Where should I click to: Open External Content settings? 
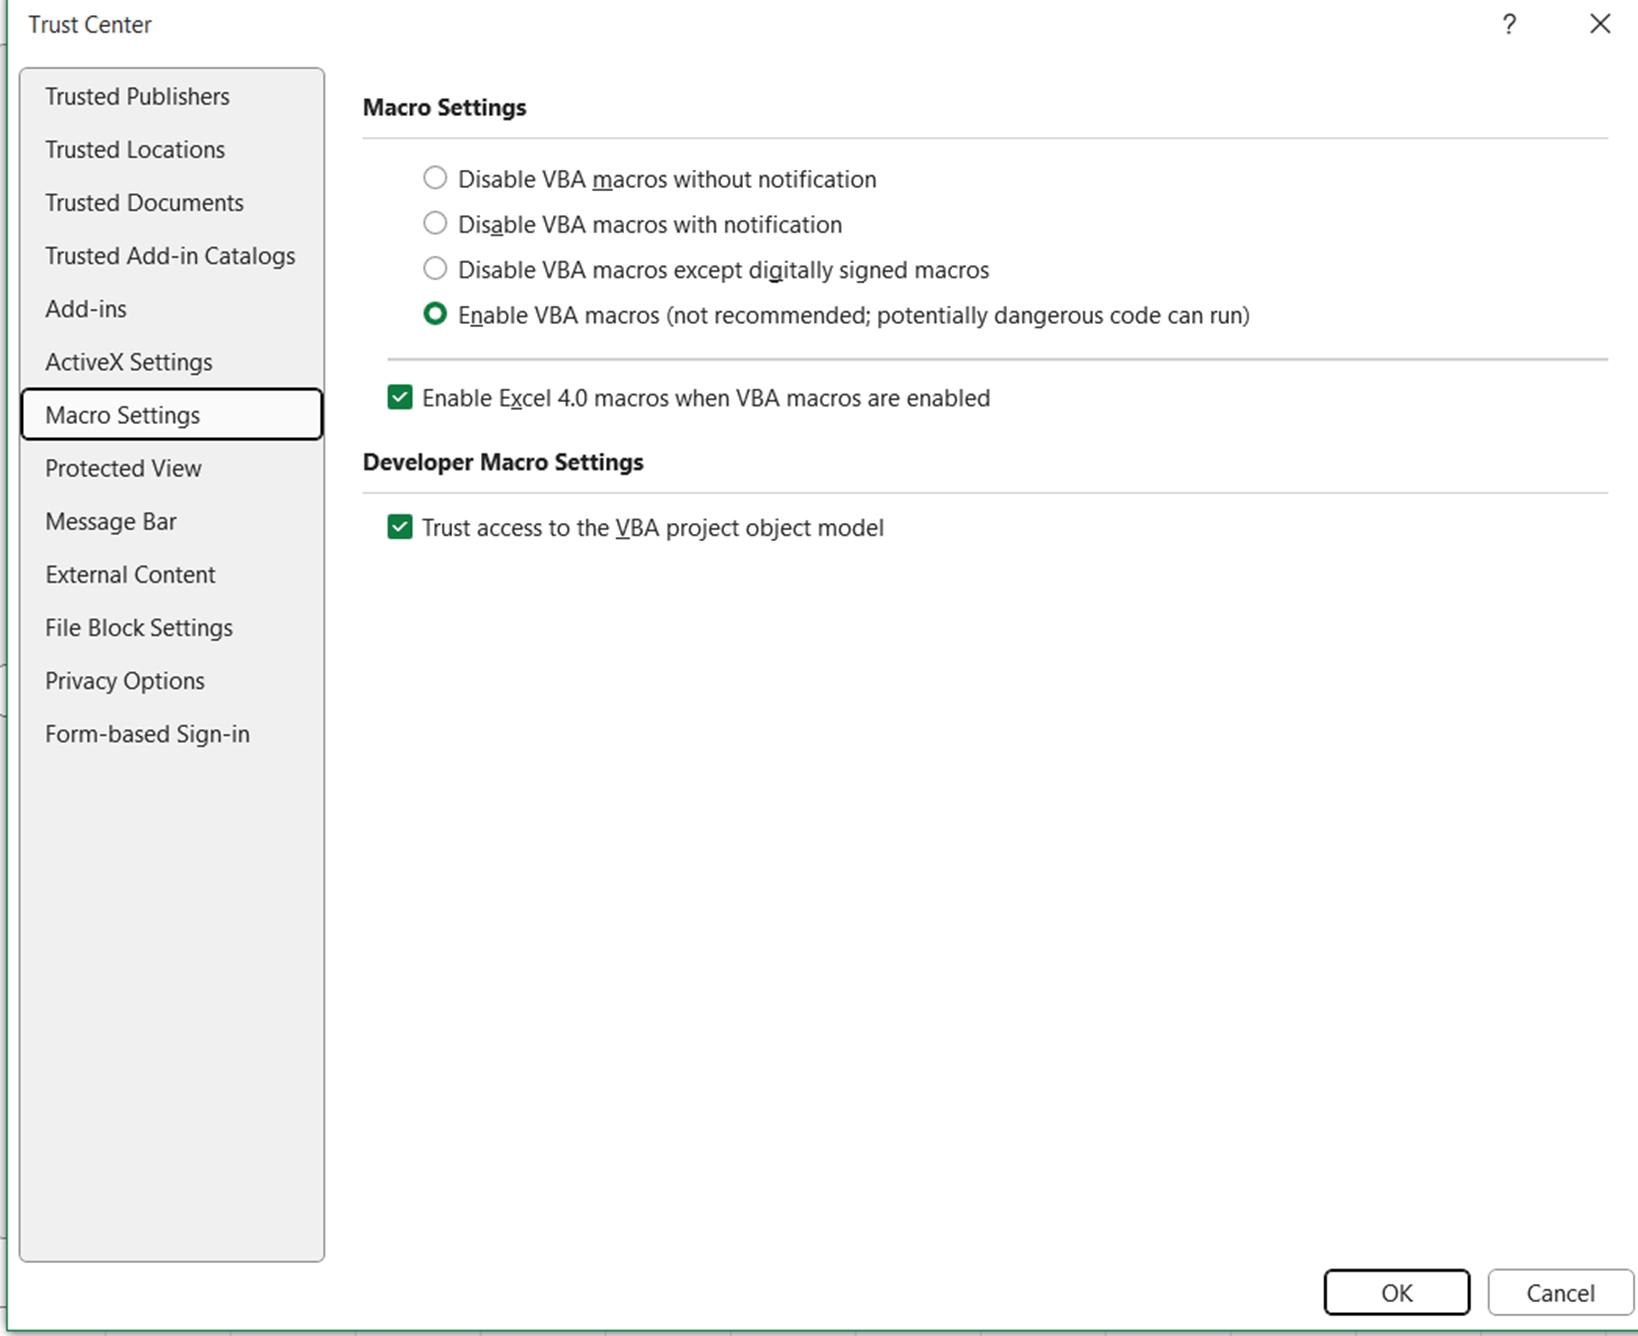coord(172,574)
